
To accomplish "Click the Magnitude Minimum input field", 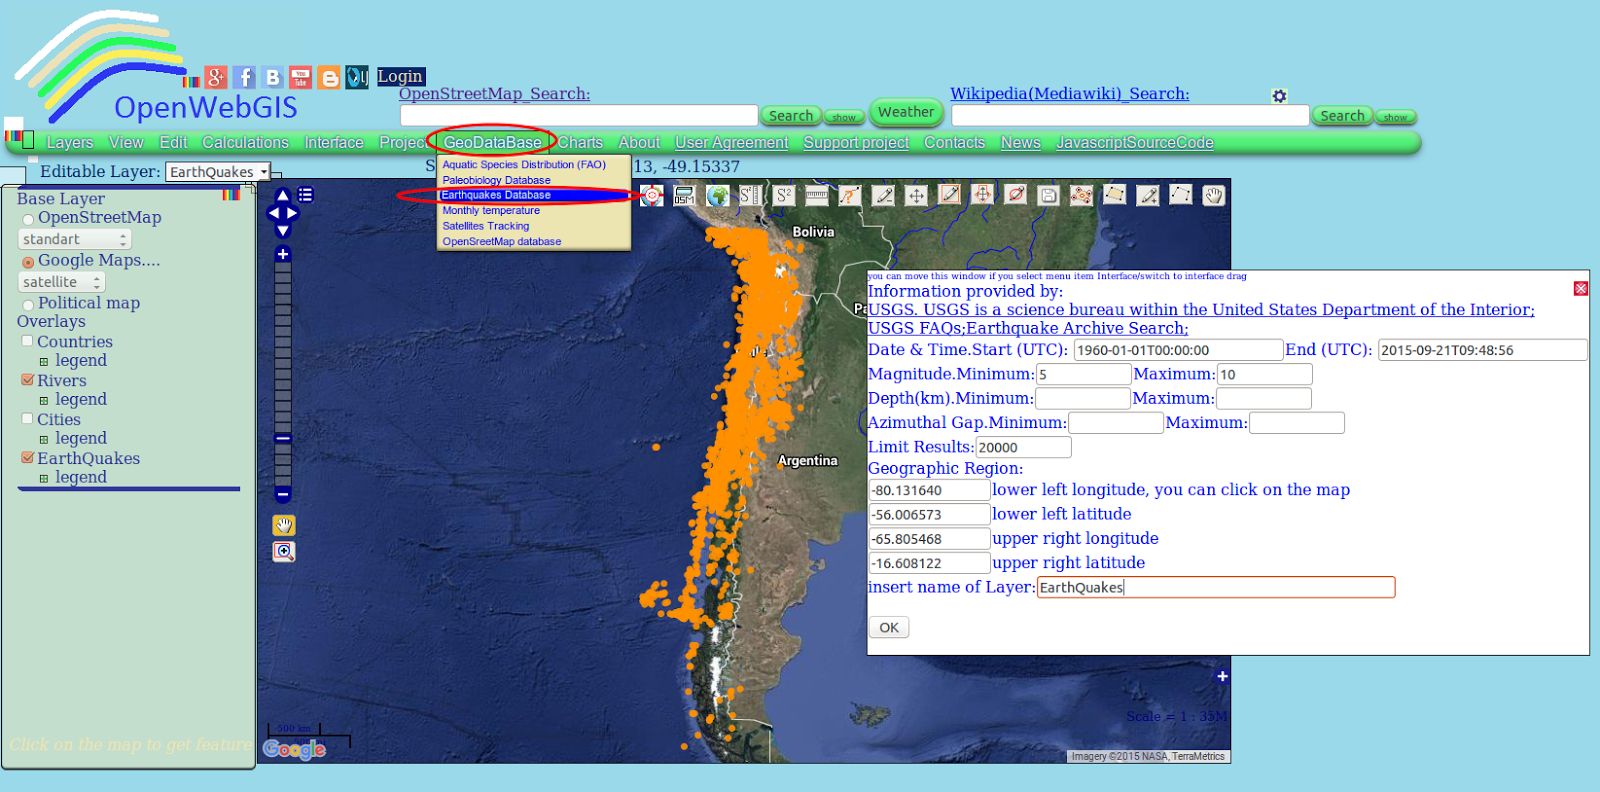I will (x=1083, y=374).
